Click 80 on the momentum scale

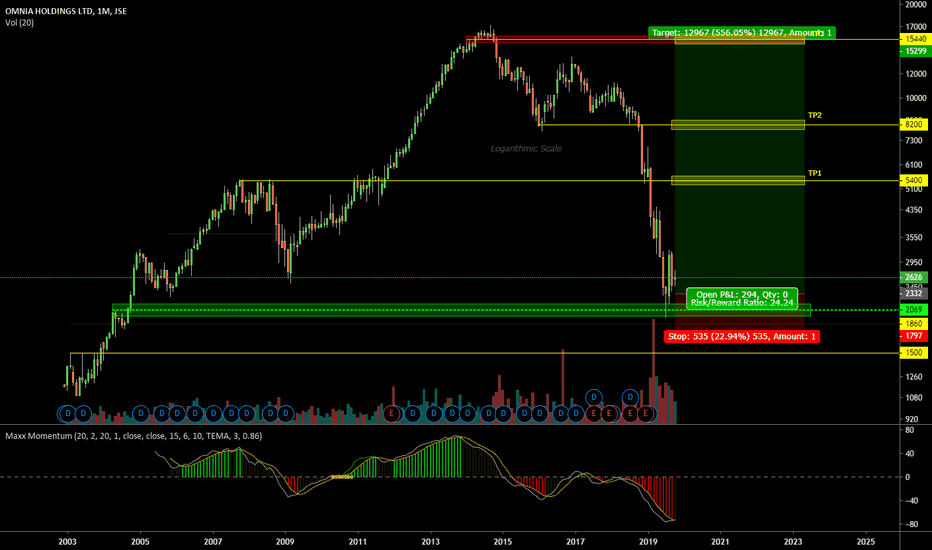[x=909, y=430]
